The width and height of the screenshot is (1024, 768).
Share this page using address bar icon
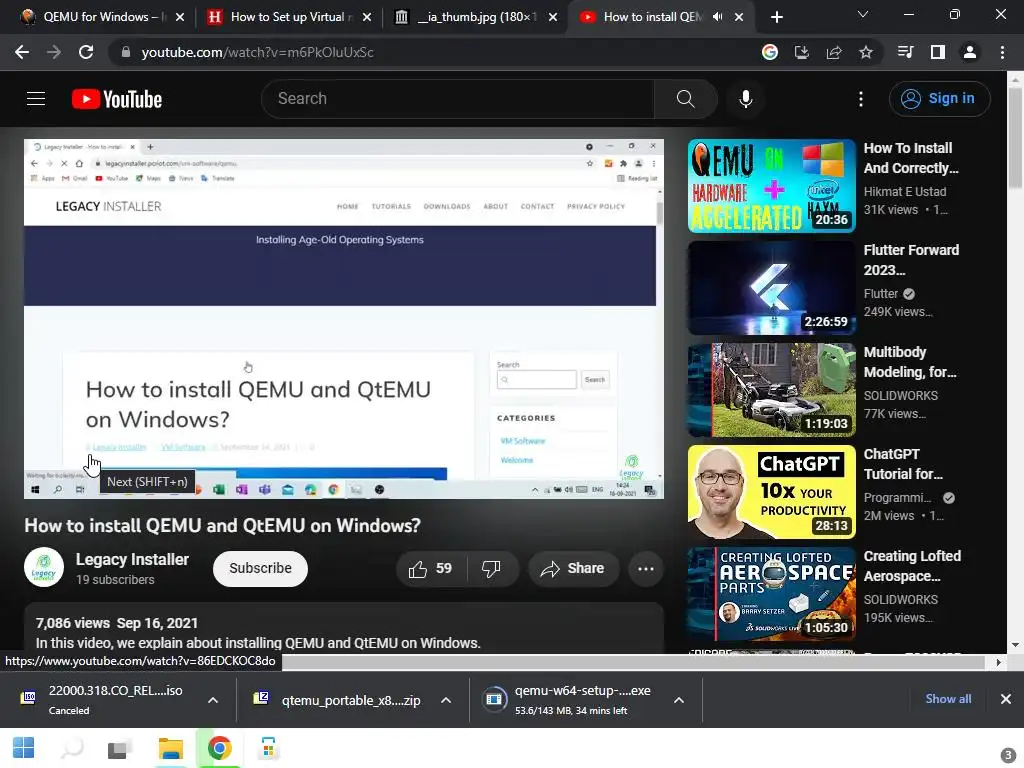click(x=834, y=52)
